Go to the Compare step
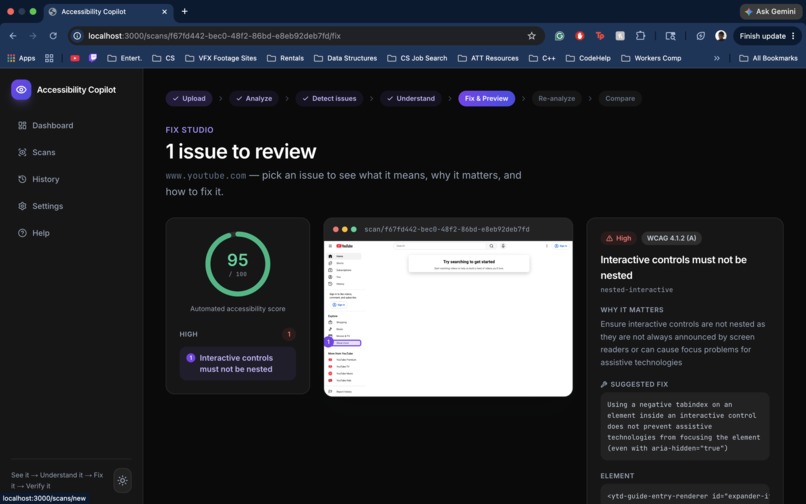 point(620,98)
